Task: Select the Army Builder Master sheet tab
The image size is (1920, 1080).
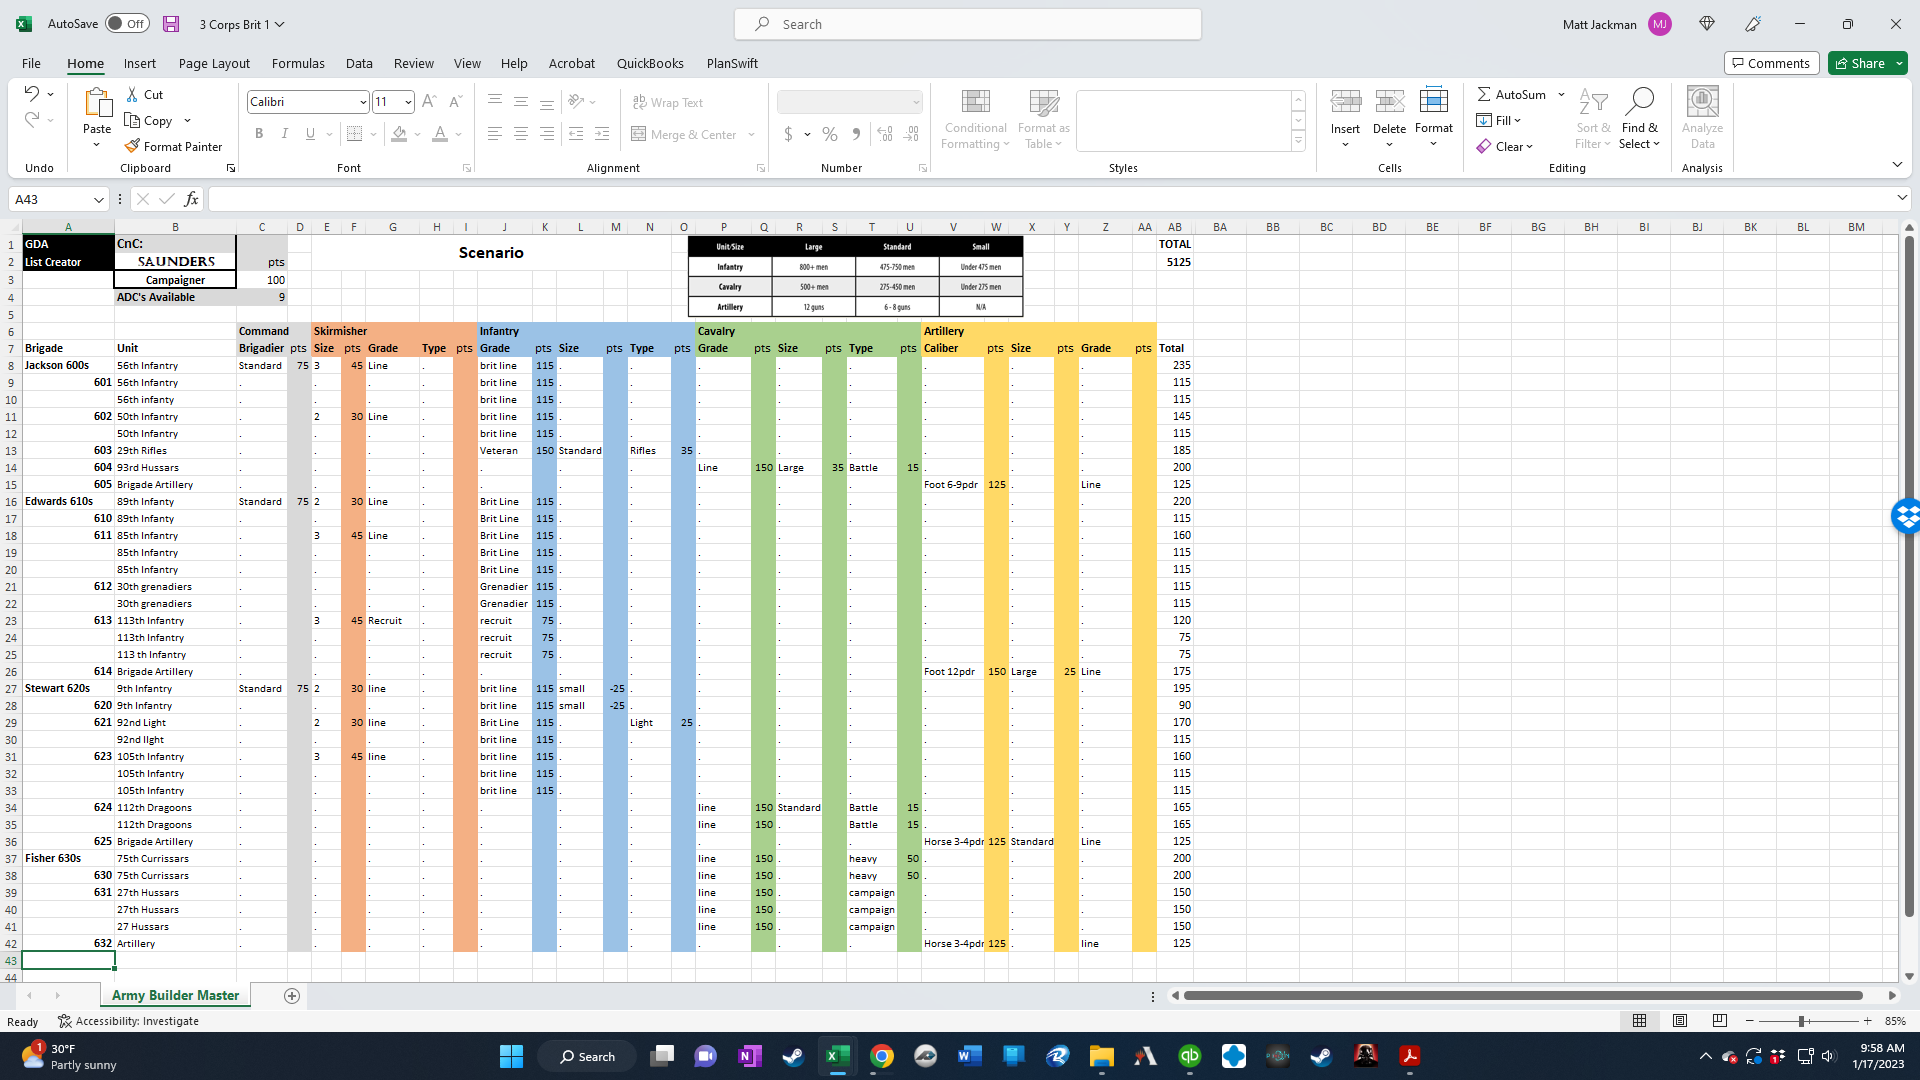Action: (175, 995)
